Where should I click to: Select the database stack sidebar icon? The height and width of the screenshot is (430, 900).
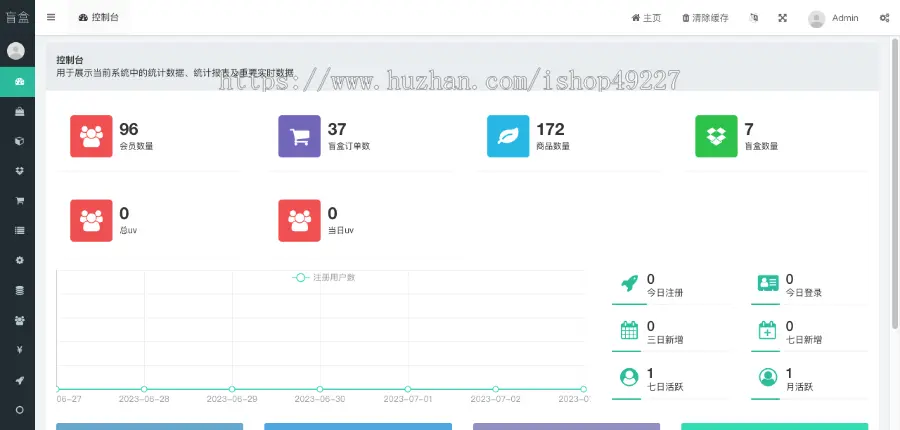point(17,290)
